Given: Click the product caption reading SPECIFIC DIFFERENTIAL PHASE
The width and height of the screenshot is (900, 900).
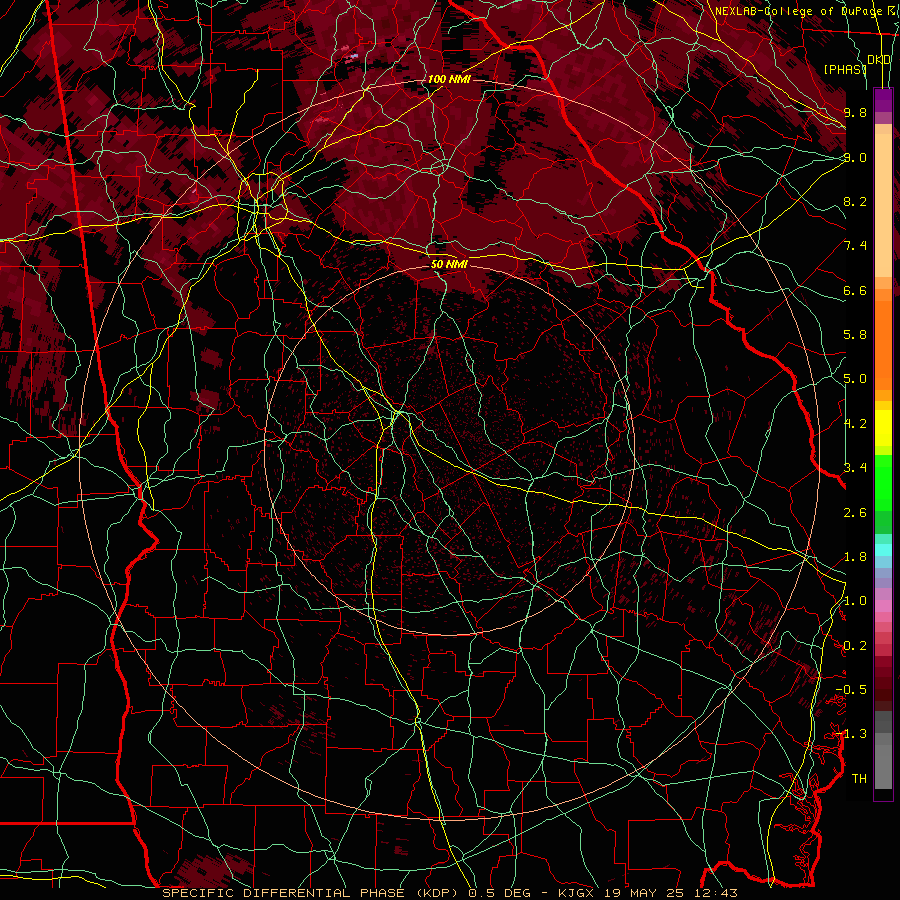Looking at the screenshot, I should pyautogui.click(x=283, y=893).
